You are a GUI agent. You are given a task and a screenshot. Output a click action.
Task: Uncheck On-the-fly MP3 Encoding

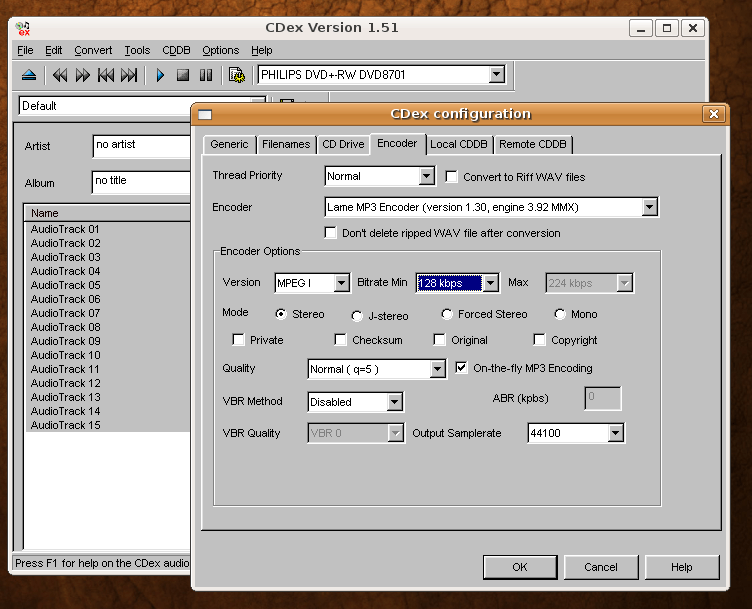coord(461,368)
